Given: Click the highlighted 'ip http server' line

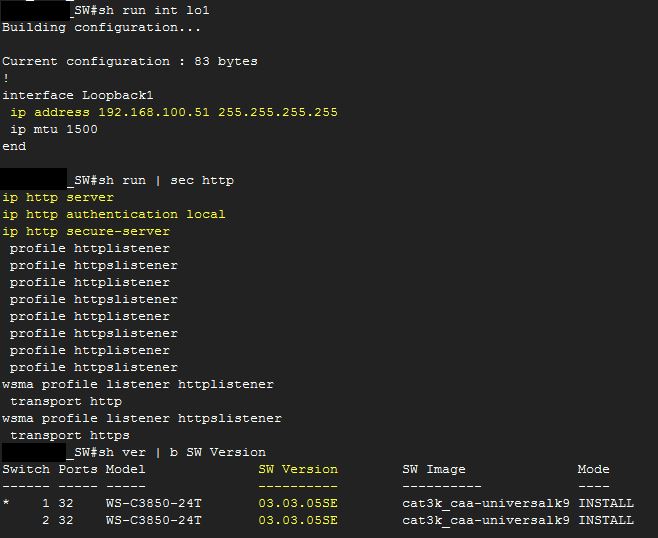Looking at the screenshot, I should point(58,197).
